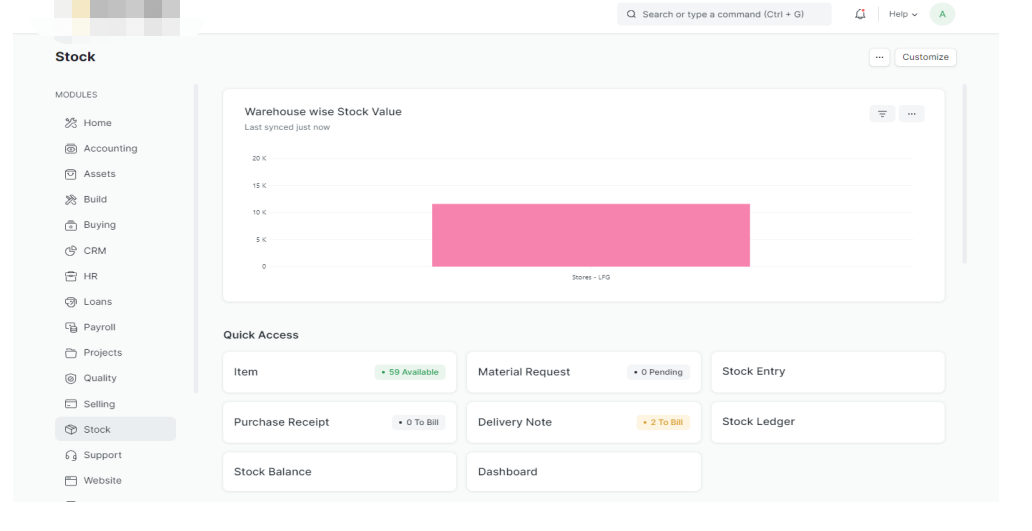Open the notifications bell icon

860,14
